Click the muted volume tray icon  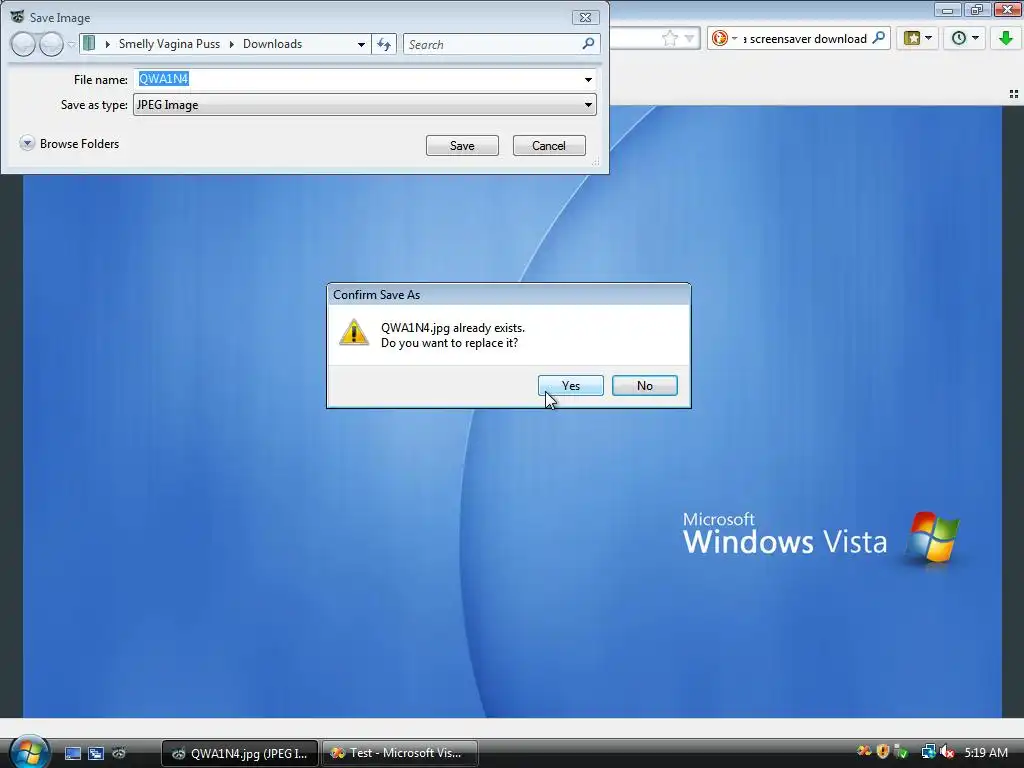coord(947,752)
